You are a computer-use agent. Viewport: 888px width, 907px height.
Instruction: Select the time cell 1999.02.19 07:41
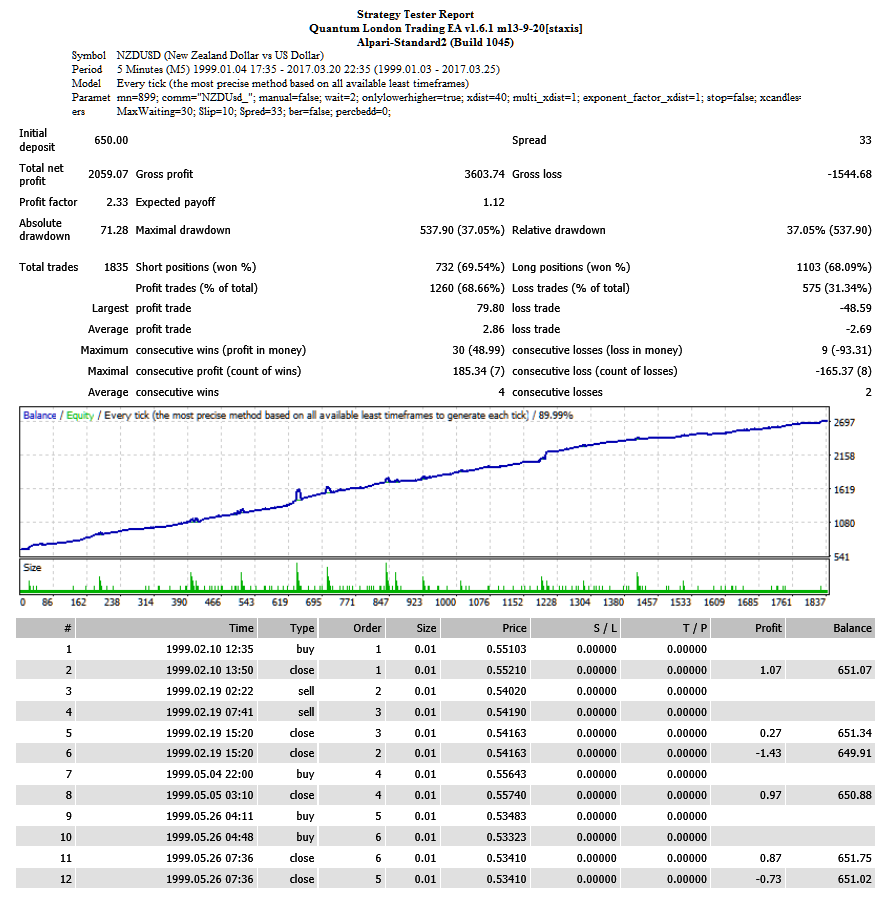pos(209,712)
